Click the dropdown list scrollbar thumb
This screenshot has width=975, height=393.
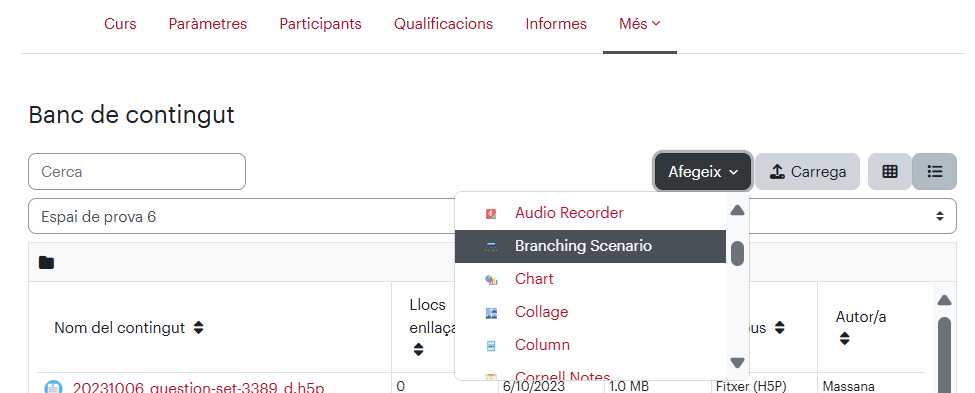737,253
